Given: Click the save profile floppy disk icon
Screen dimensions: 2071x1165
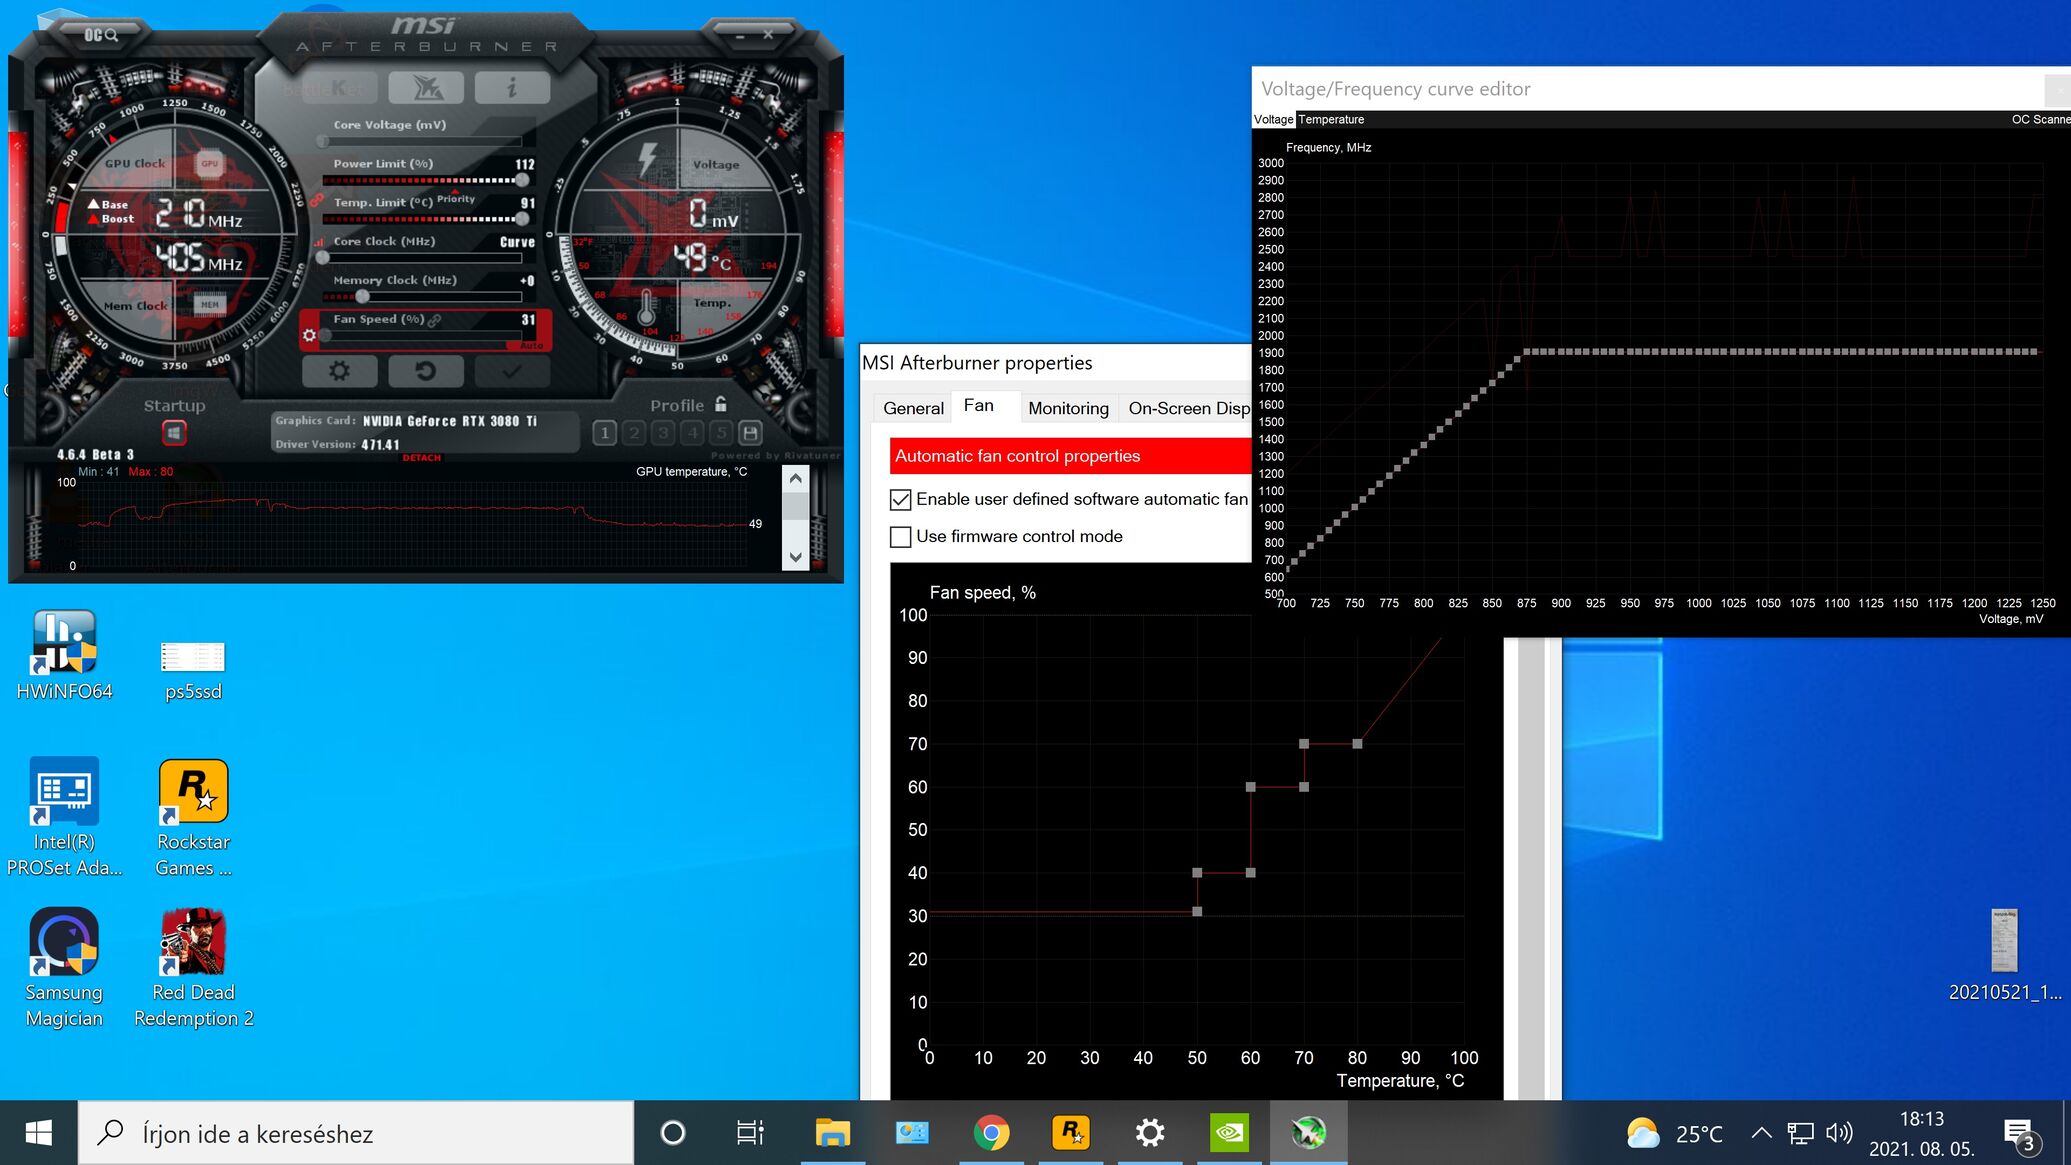Looking at the screenshot, I should [750, 432].
